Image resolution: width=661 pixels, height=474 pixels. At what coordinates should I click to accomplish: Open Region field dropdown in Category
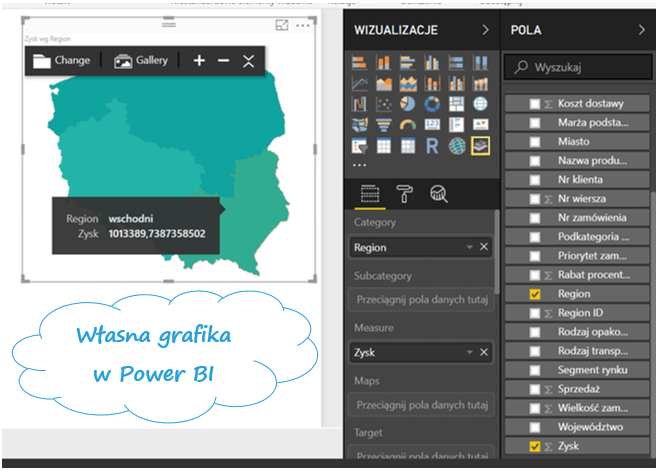pyautogui.click(x=469, y=247)
